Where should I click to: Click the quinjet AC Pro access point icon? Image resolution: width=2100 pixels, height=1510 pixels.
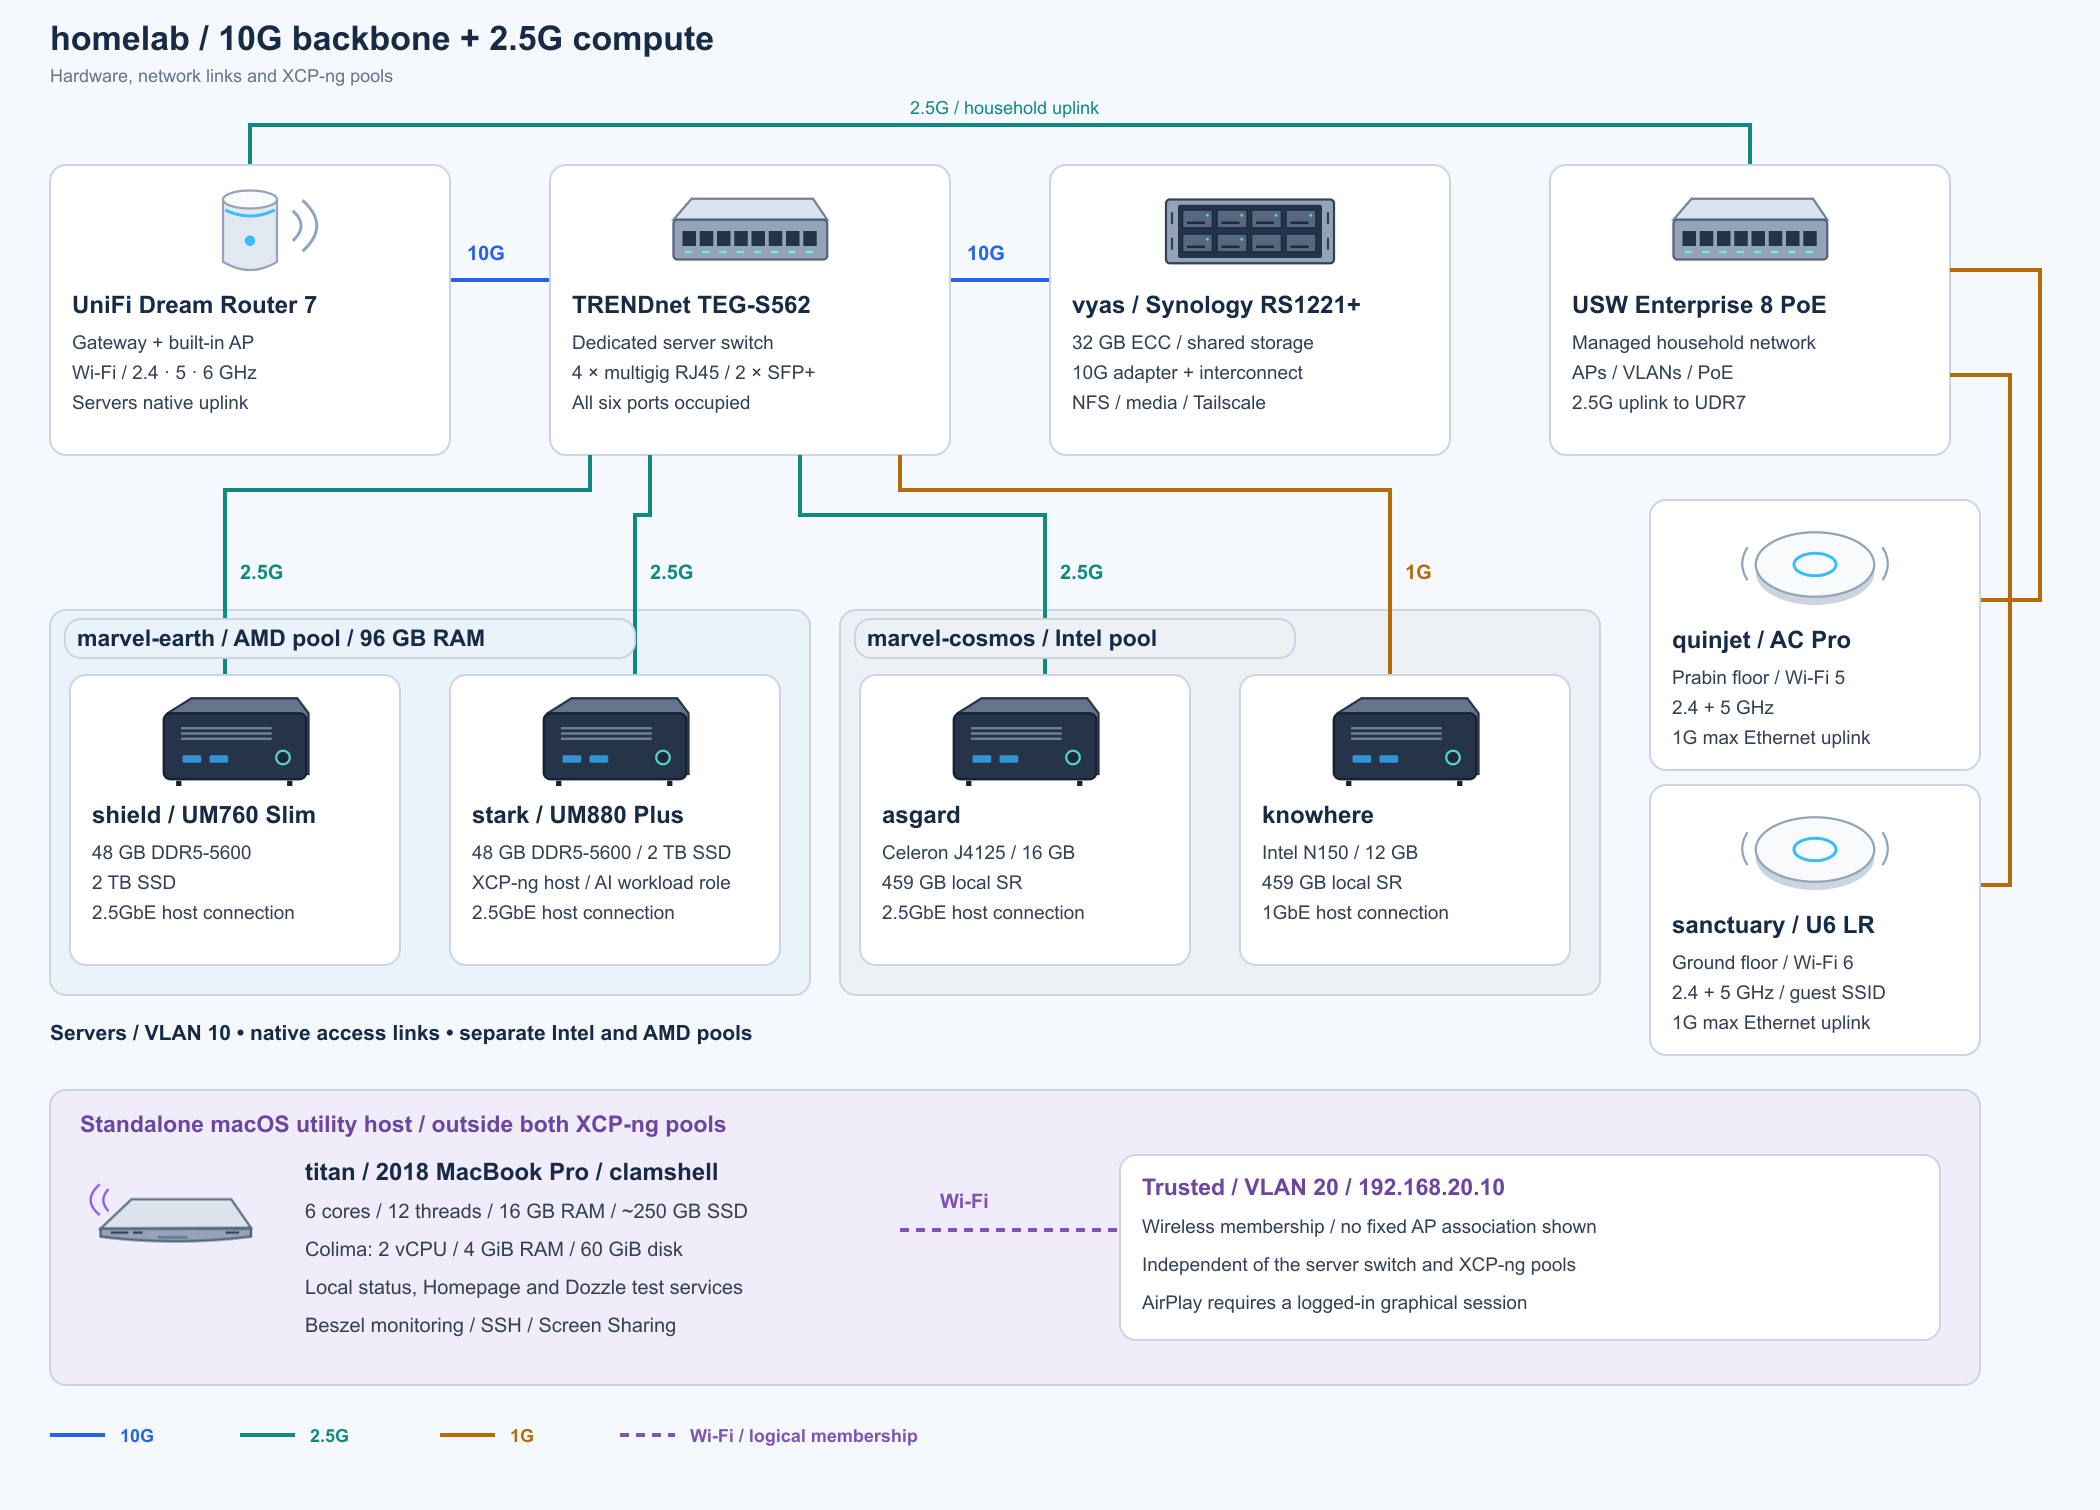click(1815, 567)
